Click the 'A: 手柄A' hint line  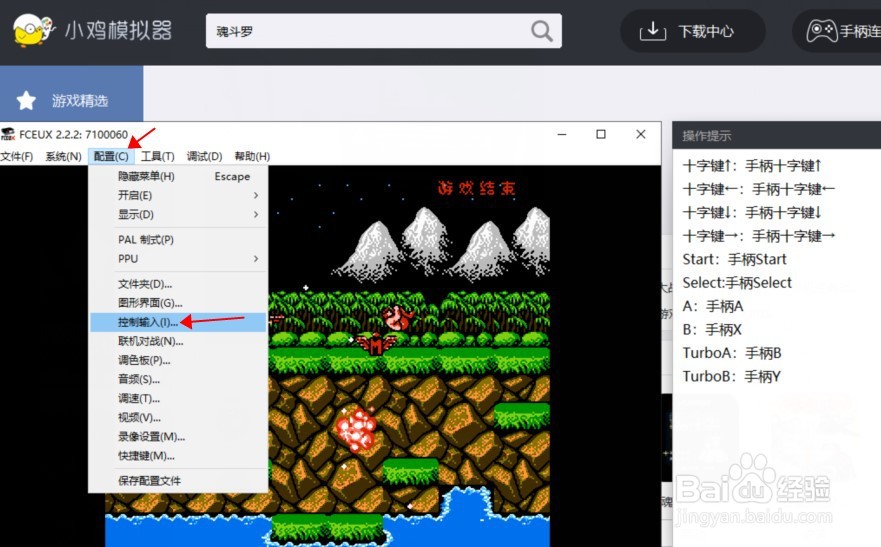coord(712,307)
